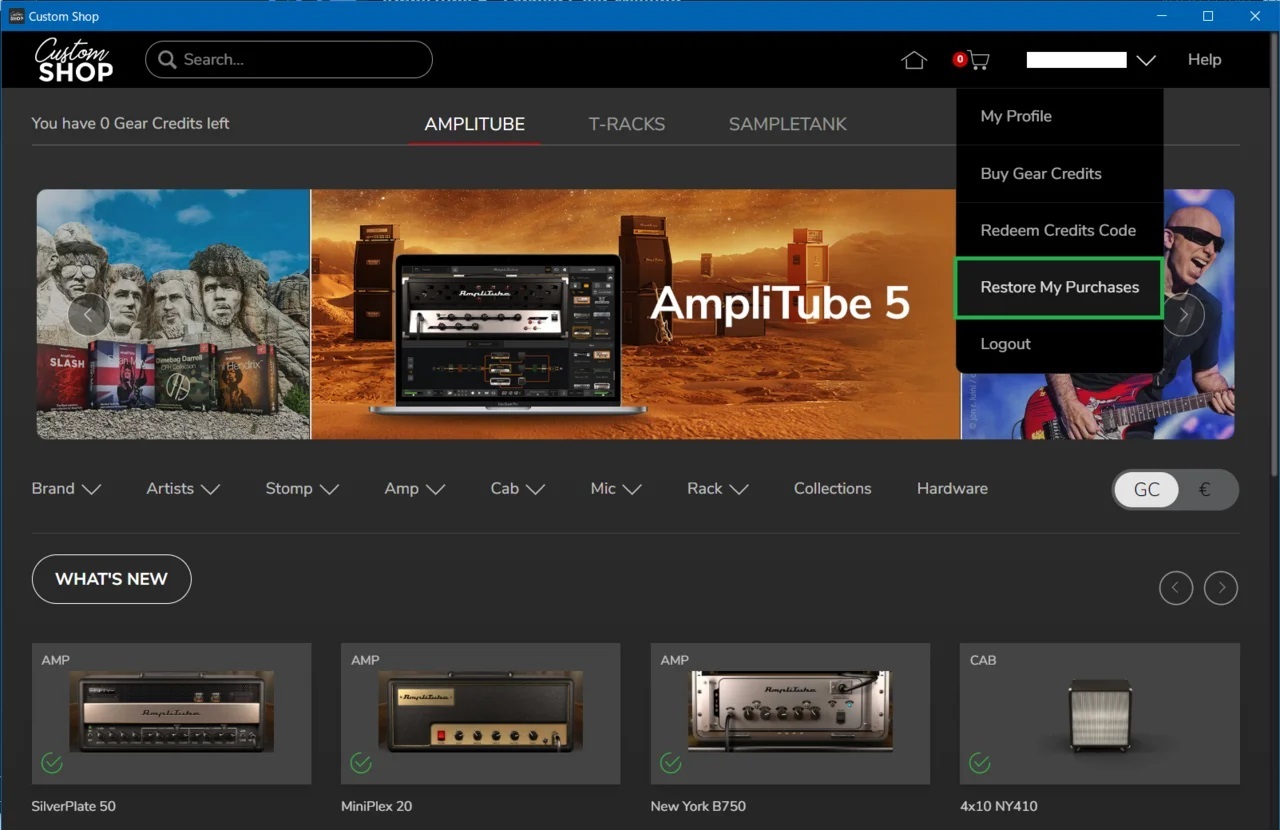
Task: Switch price display to GC
Action: pos(1147,490)
